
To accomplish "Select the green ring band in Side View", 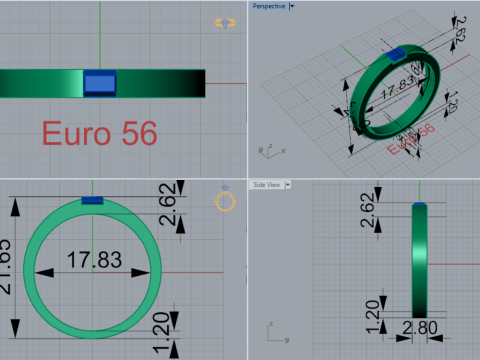I will [420, 261].
